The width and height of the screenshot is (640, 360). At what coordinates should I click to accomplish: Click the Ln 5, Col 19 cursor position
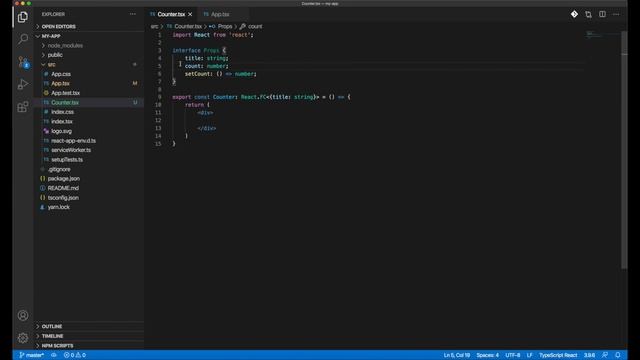(457, 355)
